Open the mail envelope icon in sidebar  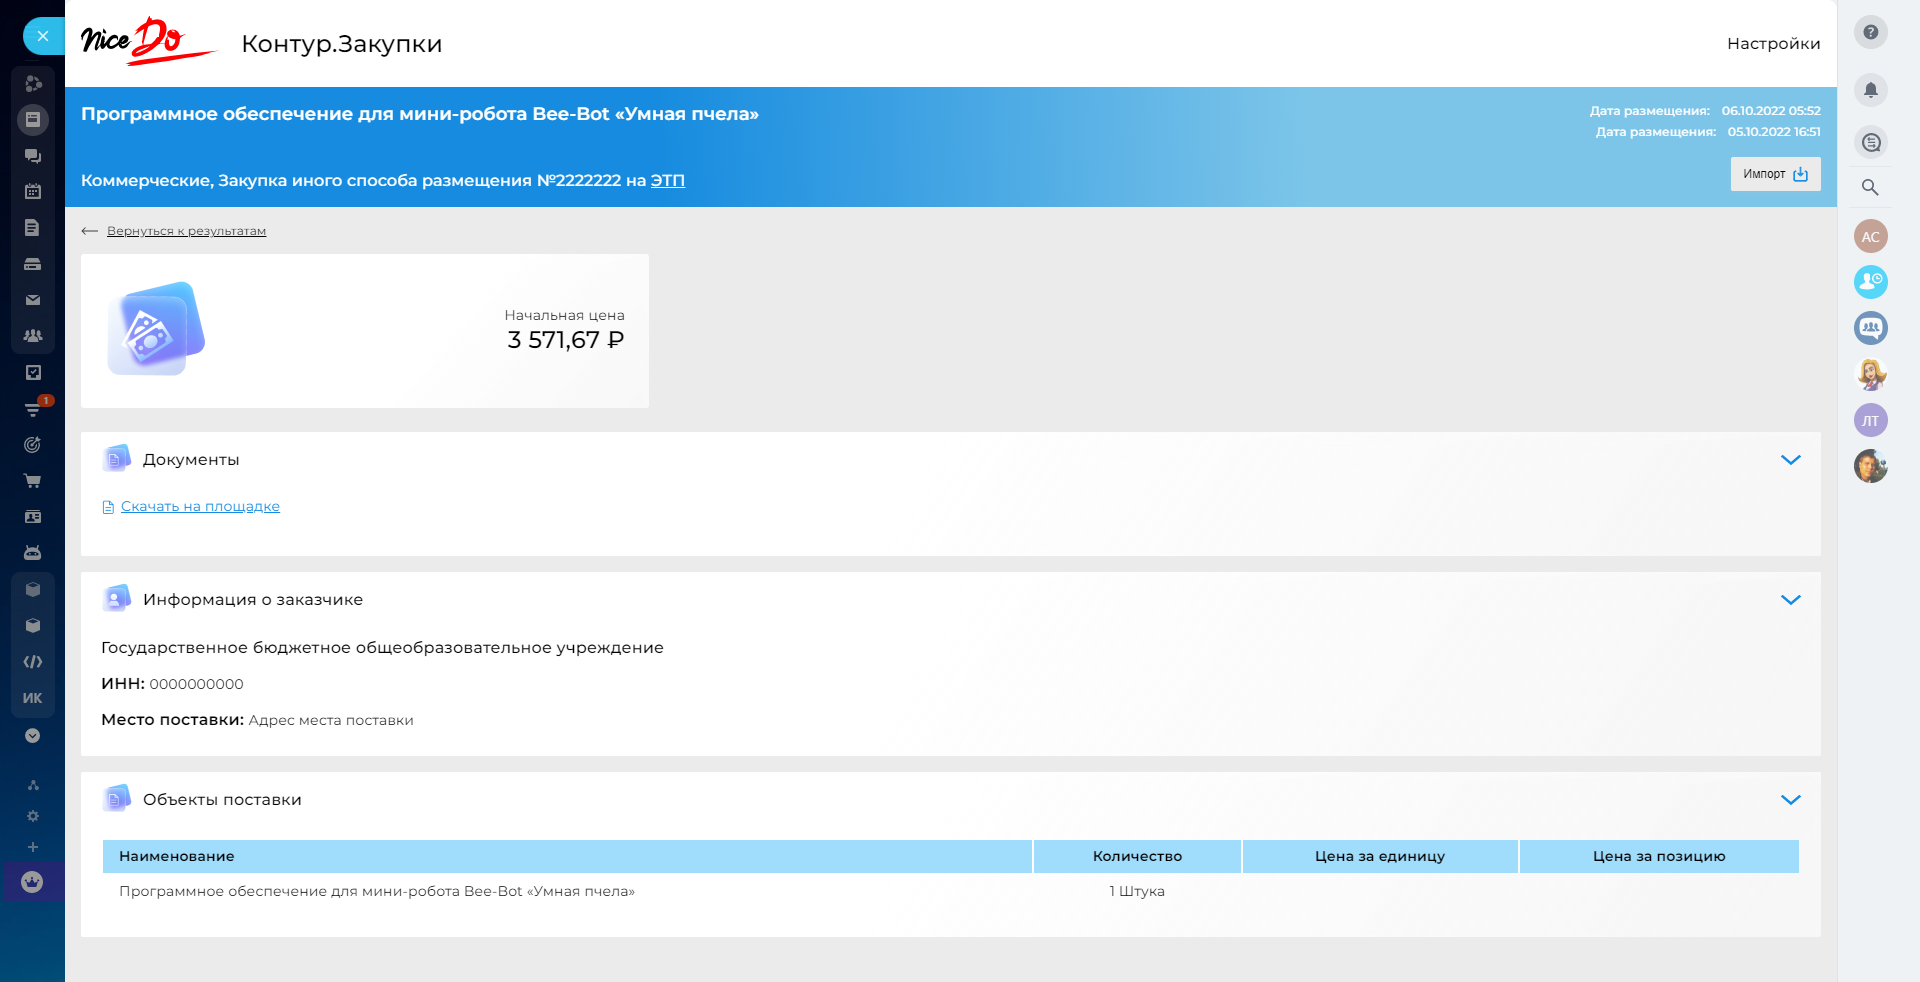pyautogui.click(x=32, y=300)
